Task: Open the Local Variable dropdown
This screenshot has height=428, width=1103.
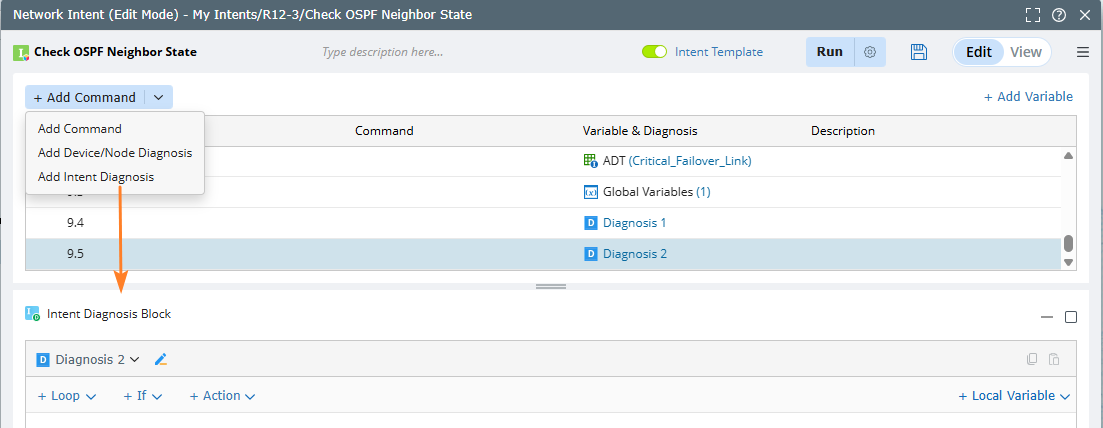Action: click(x=1014, y=396)
